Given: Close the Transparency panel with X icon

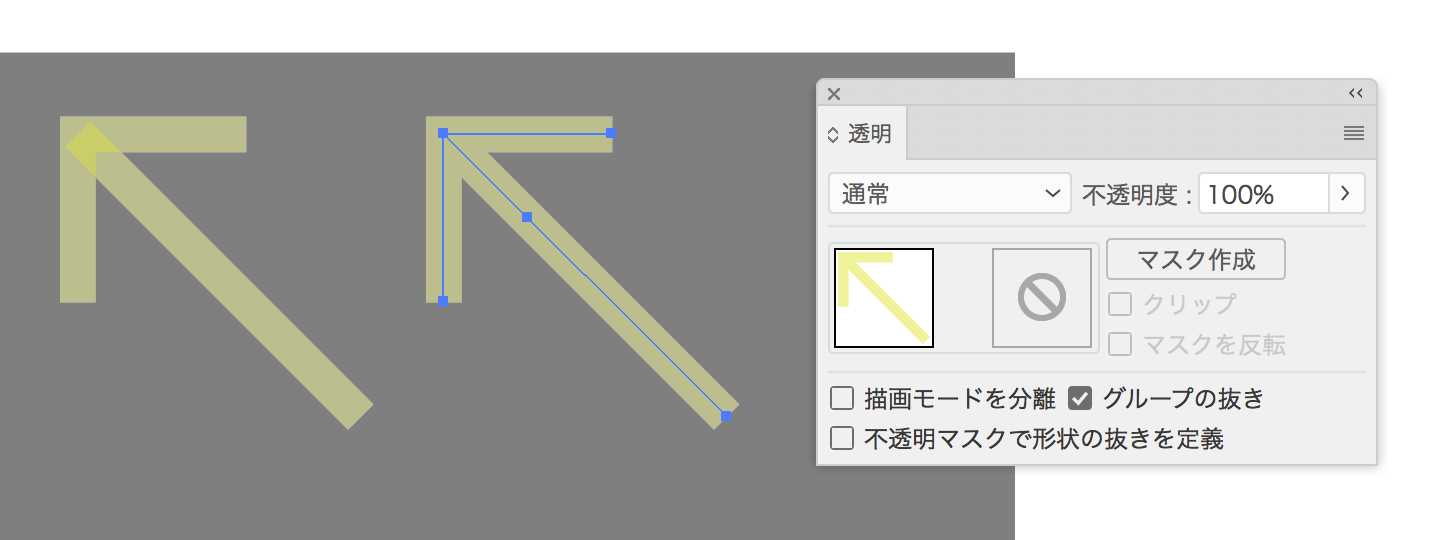Looking at the screenshot, I should tap(834, 93).
